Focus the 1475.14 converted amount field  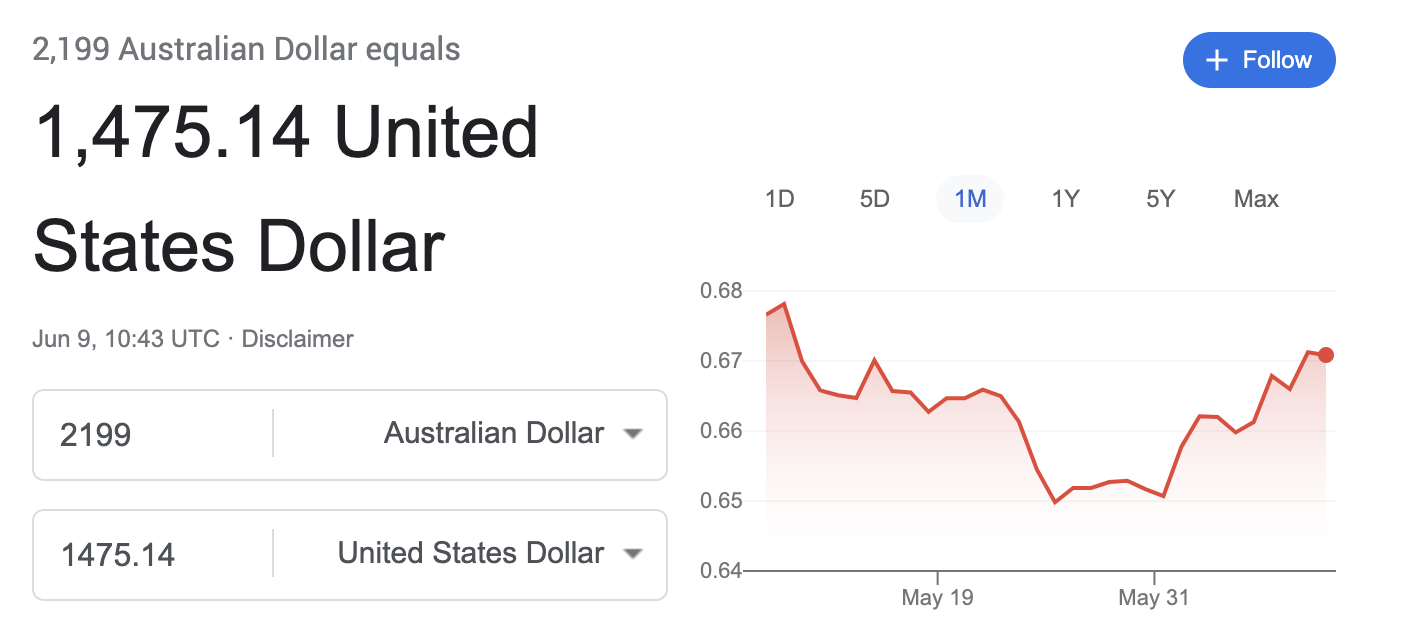point(150,554)
